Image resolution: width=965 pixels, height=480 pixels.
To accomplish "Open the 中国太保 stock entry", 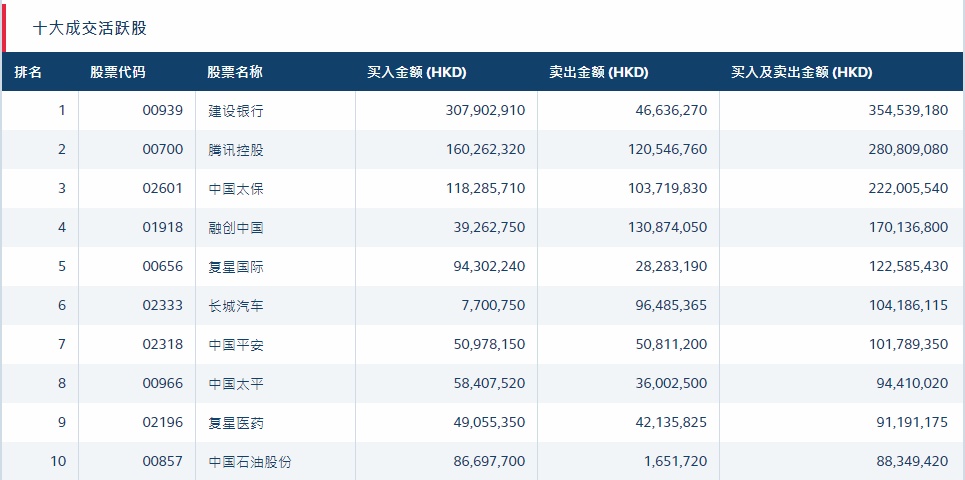I will click(x=236, y=189).
